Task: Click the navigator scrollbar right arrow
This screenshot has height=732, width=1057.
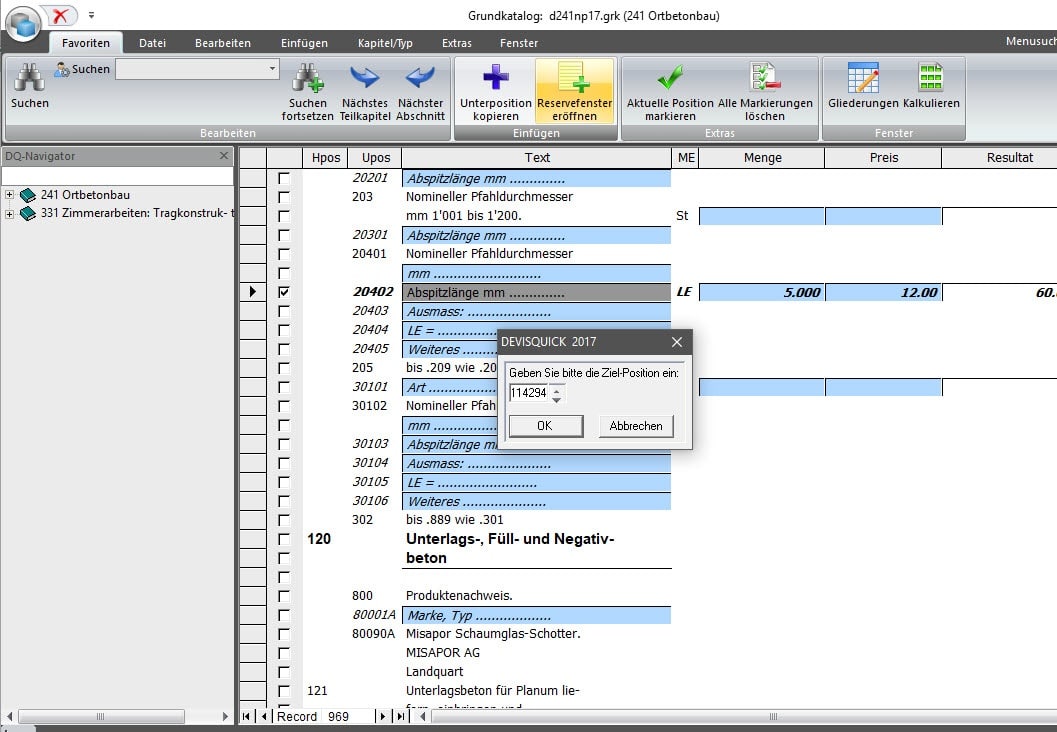Action: pyautogui.click(x=225, y=716)
